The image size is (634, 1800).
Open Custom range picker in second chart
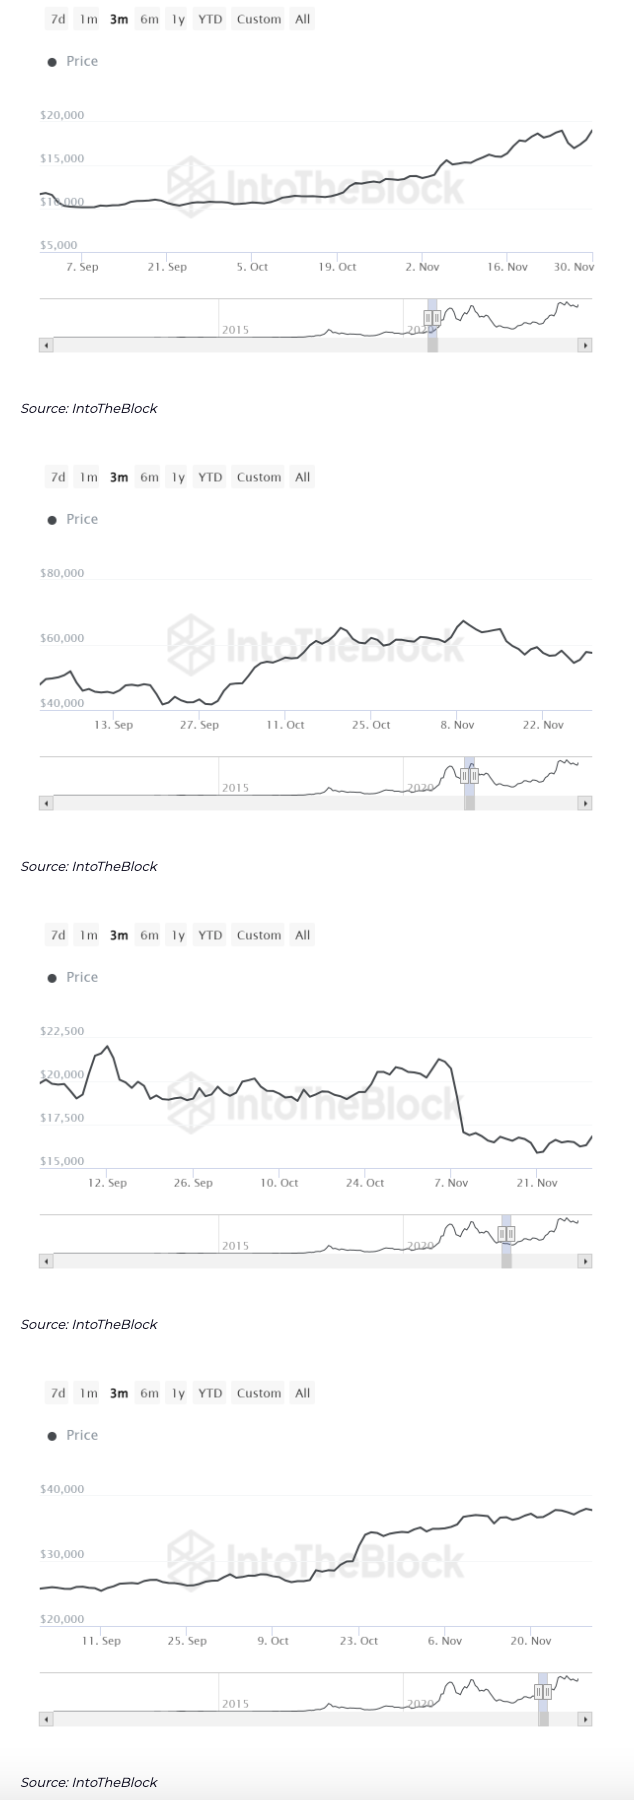coord(259,477)
